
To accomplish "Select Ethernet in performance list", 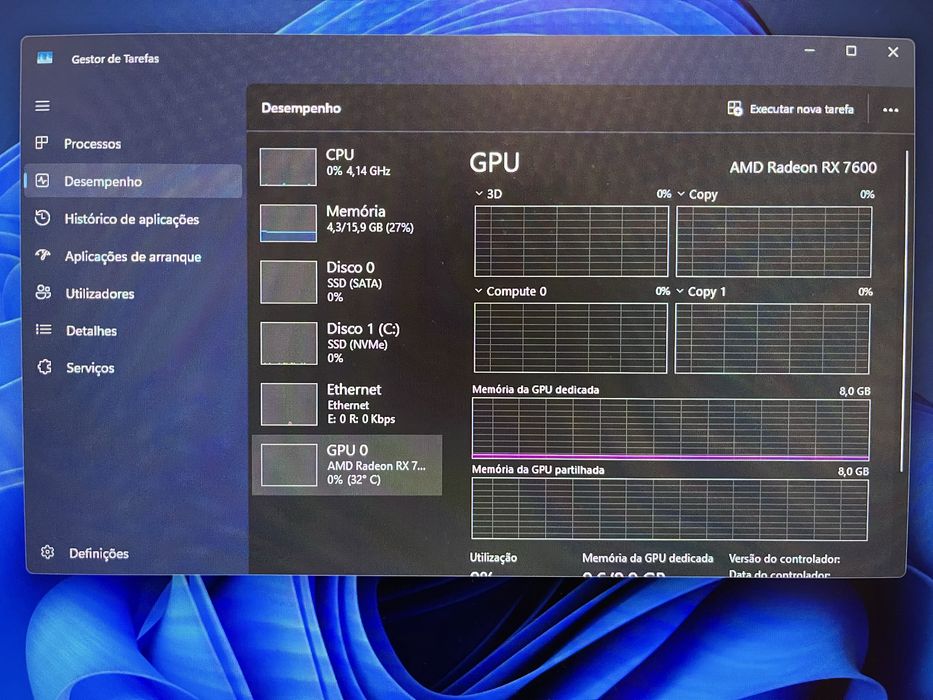I will click(x=347, y=403).
